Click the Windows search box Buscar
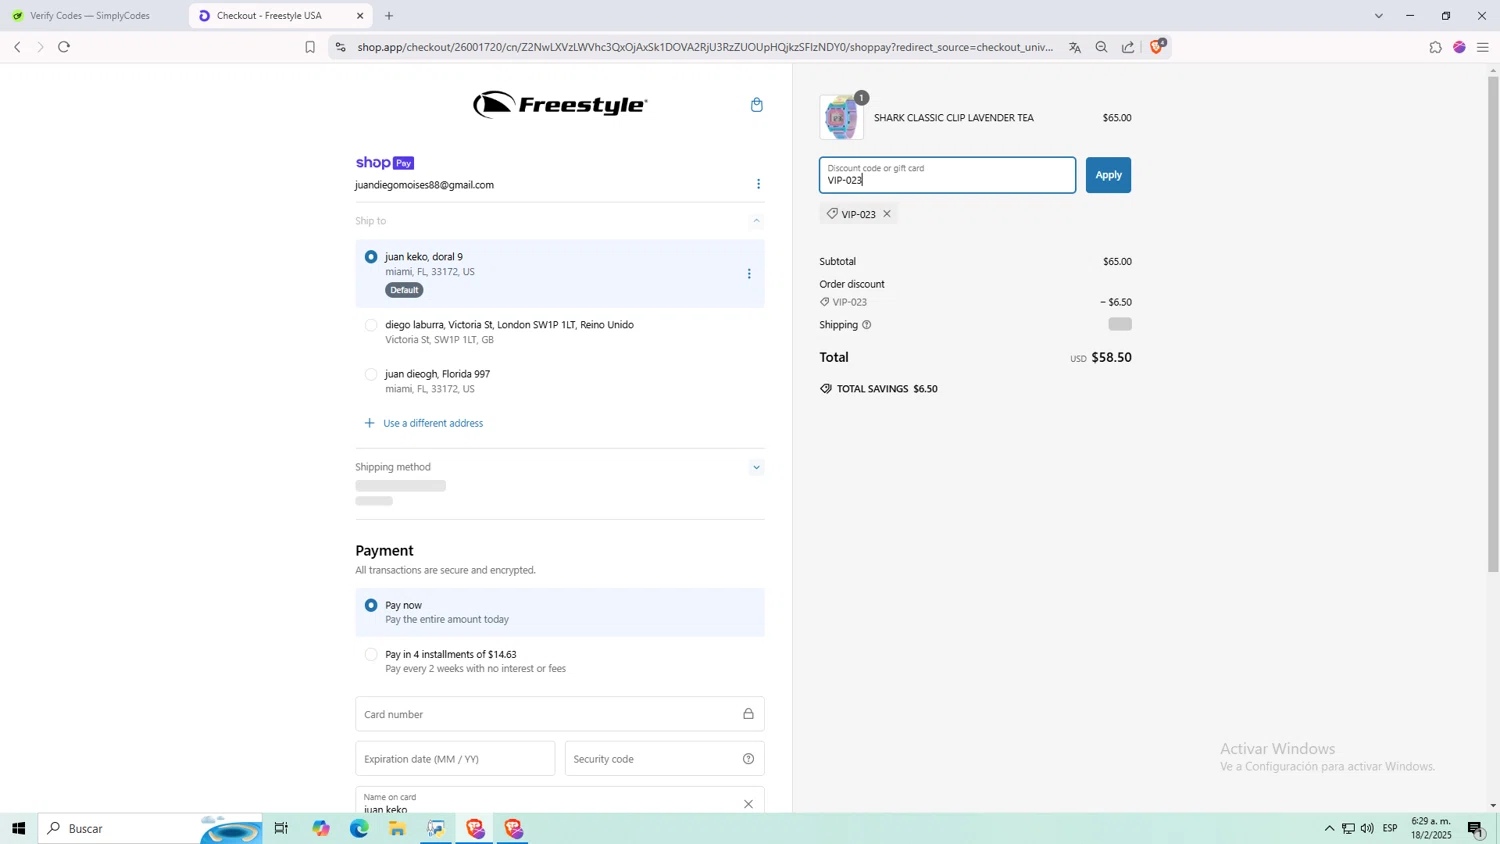The height and width of the screenshot is (844, 1500). click(x=150, y=828)
